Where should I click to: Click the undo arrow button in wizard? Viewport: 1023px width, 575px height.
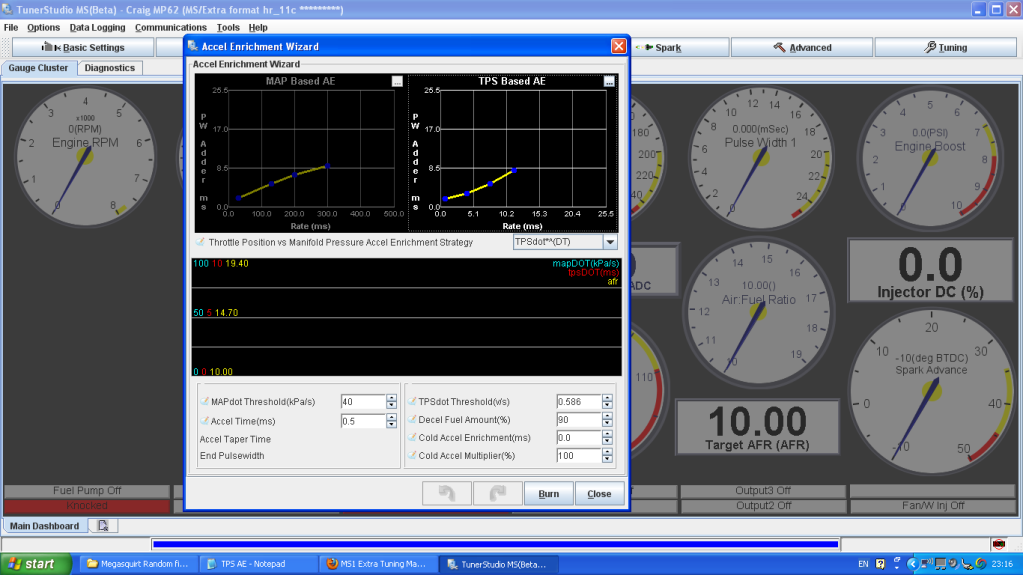pyautogui.click(x=447, y=493)
